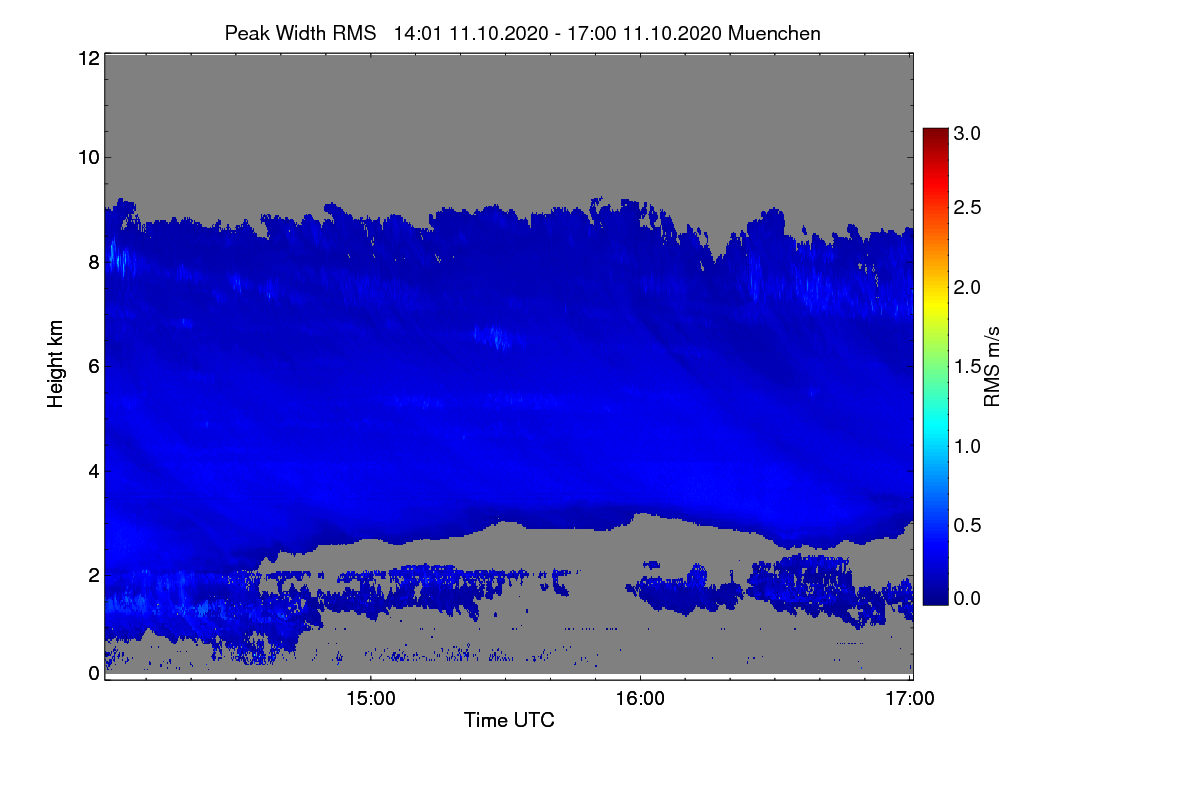Click the height axis label 2
The image size is (1200, 800).
[93, 574]
